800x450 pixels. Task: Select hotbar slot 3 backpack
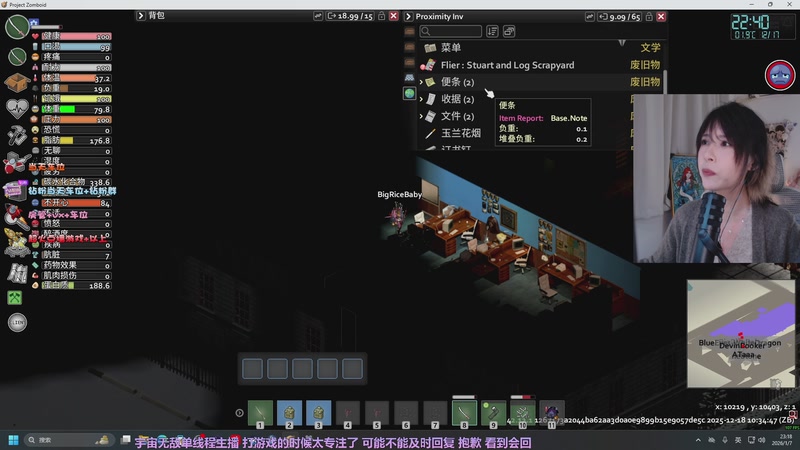pos(318,413)
